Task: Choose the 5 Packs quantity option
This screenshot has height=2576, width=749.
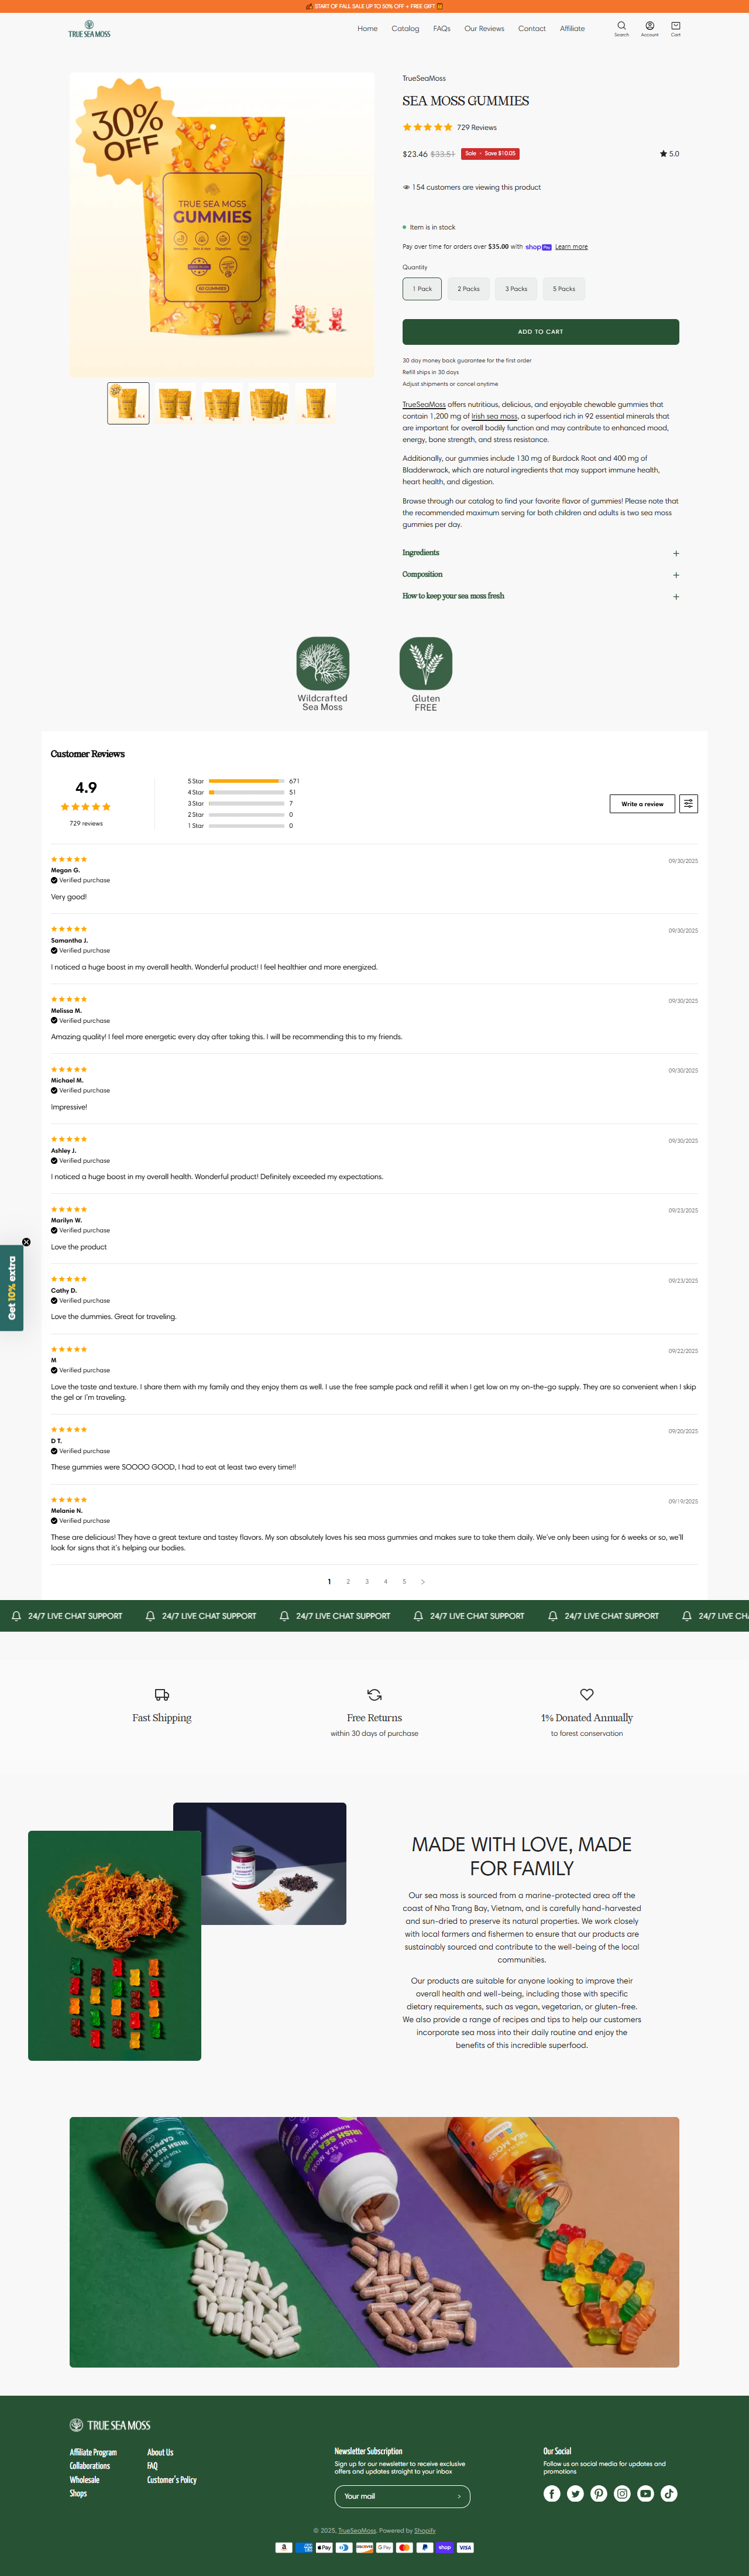Action: coord(564,289)
